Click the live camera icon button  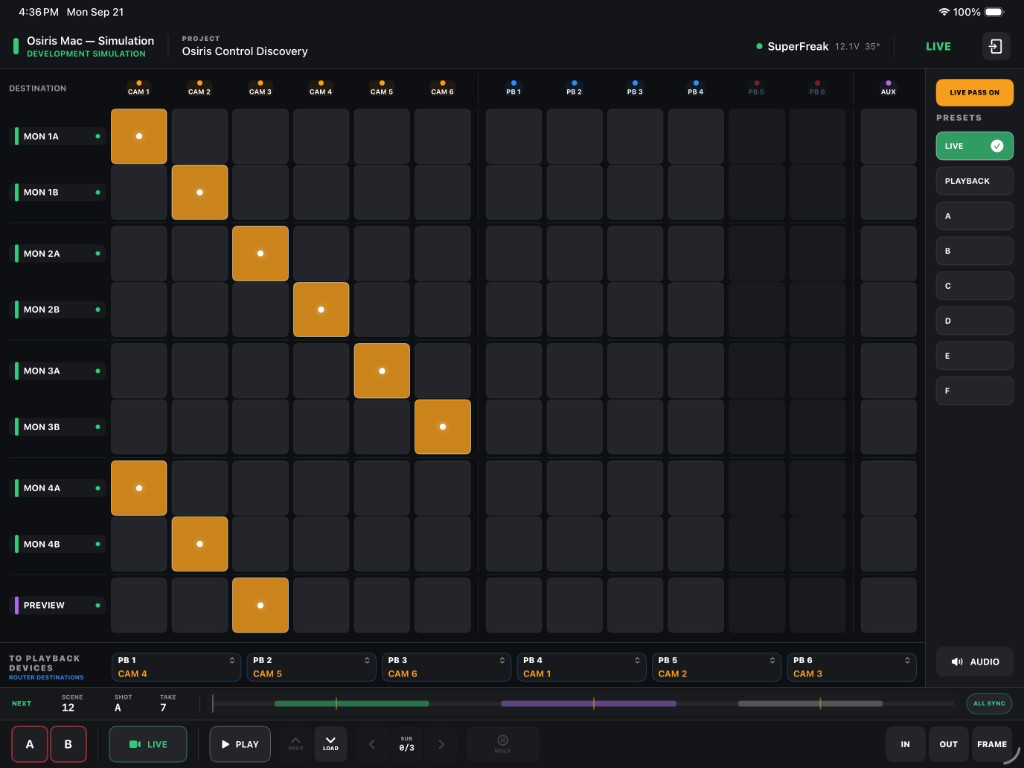(x=148, y=744)
